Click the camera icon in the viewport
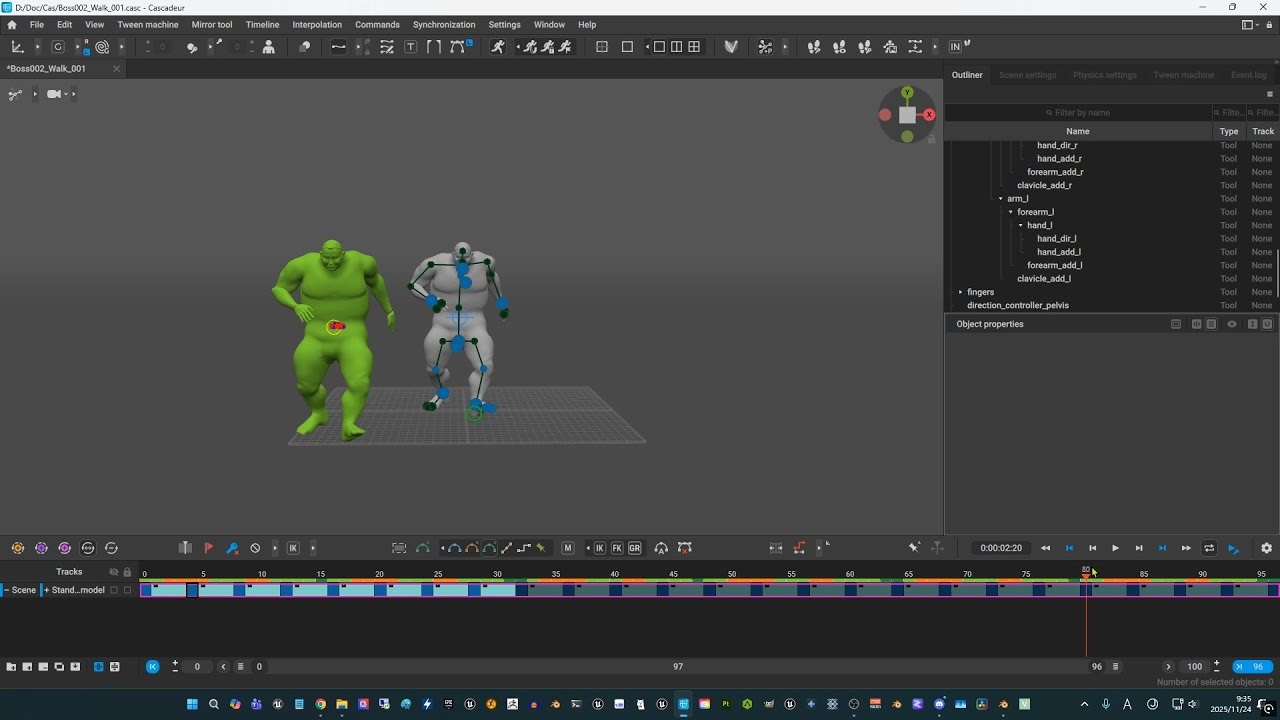Screen dimensions: 1280x720 coord(54,94)
